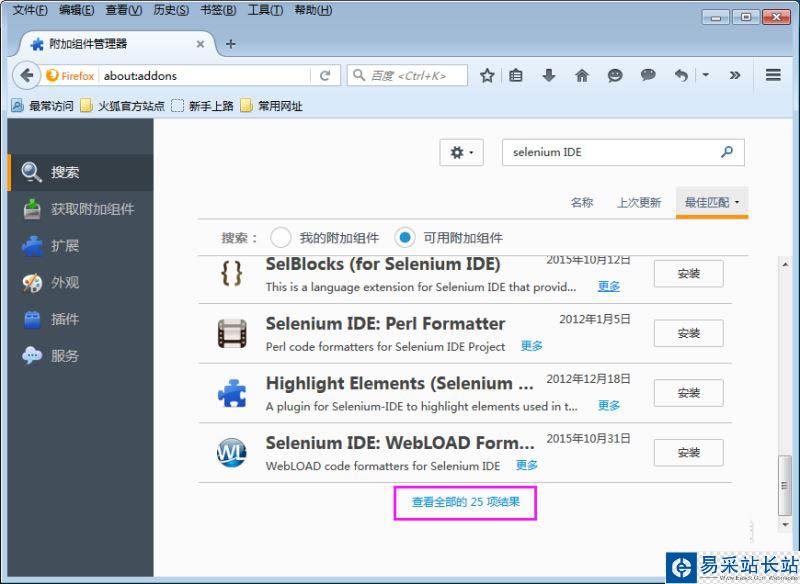Sort results by 上次更新
The width and height of the screenshot is (800, 584).
point(639,202)
